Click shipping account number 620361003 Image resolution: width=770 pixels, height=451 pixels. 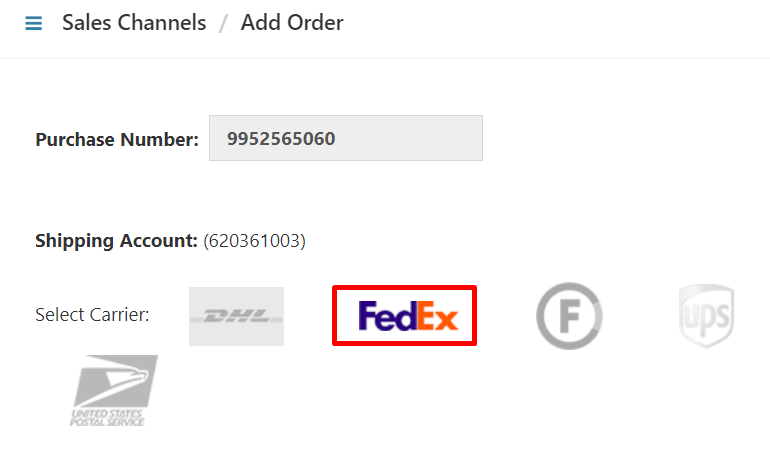(x=254, y=240)
